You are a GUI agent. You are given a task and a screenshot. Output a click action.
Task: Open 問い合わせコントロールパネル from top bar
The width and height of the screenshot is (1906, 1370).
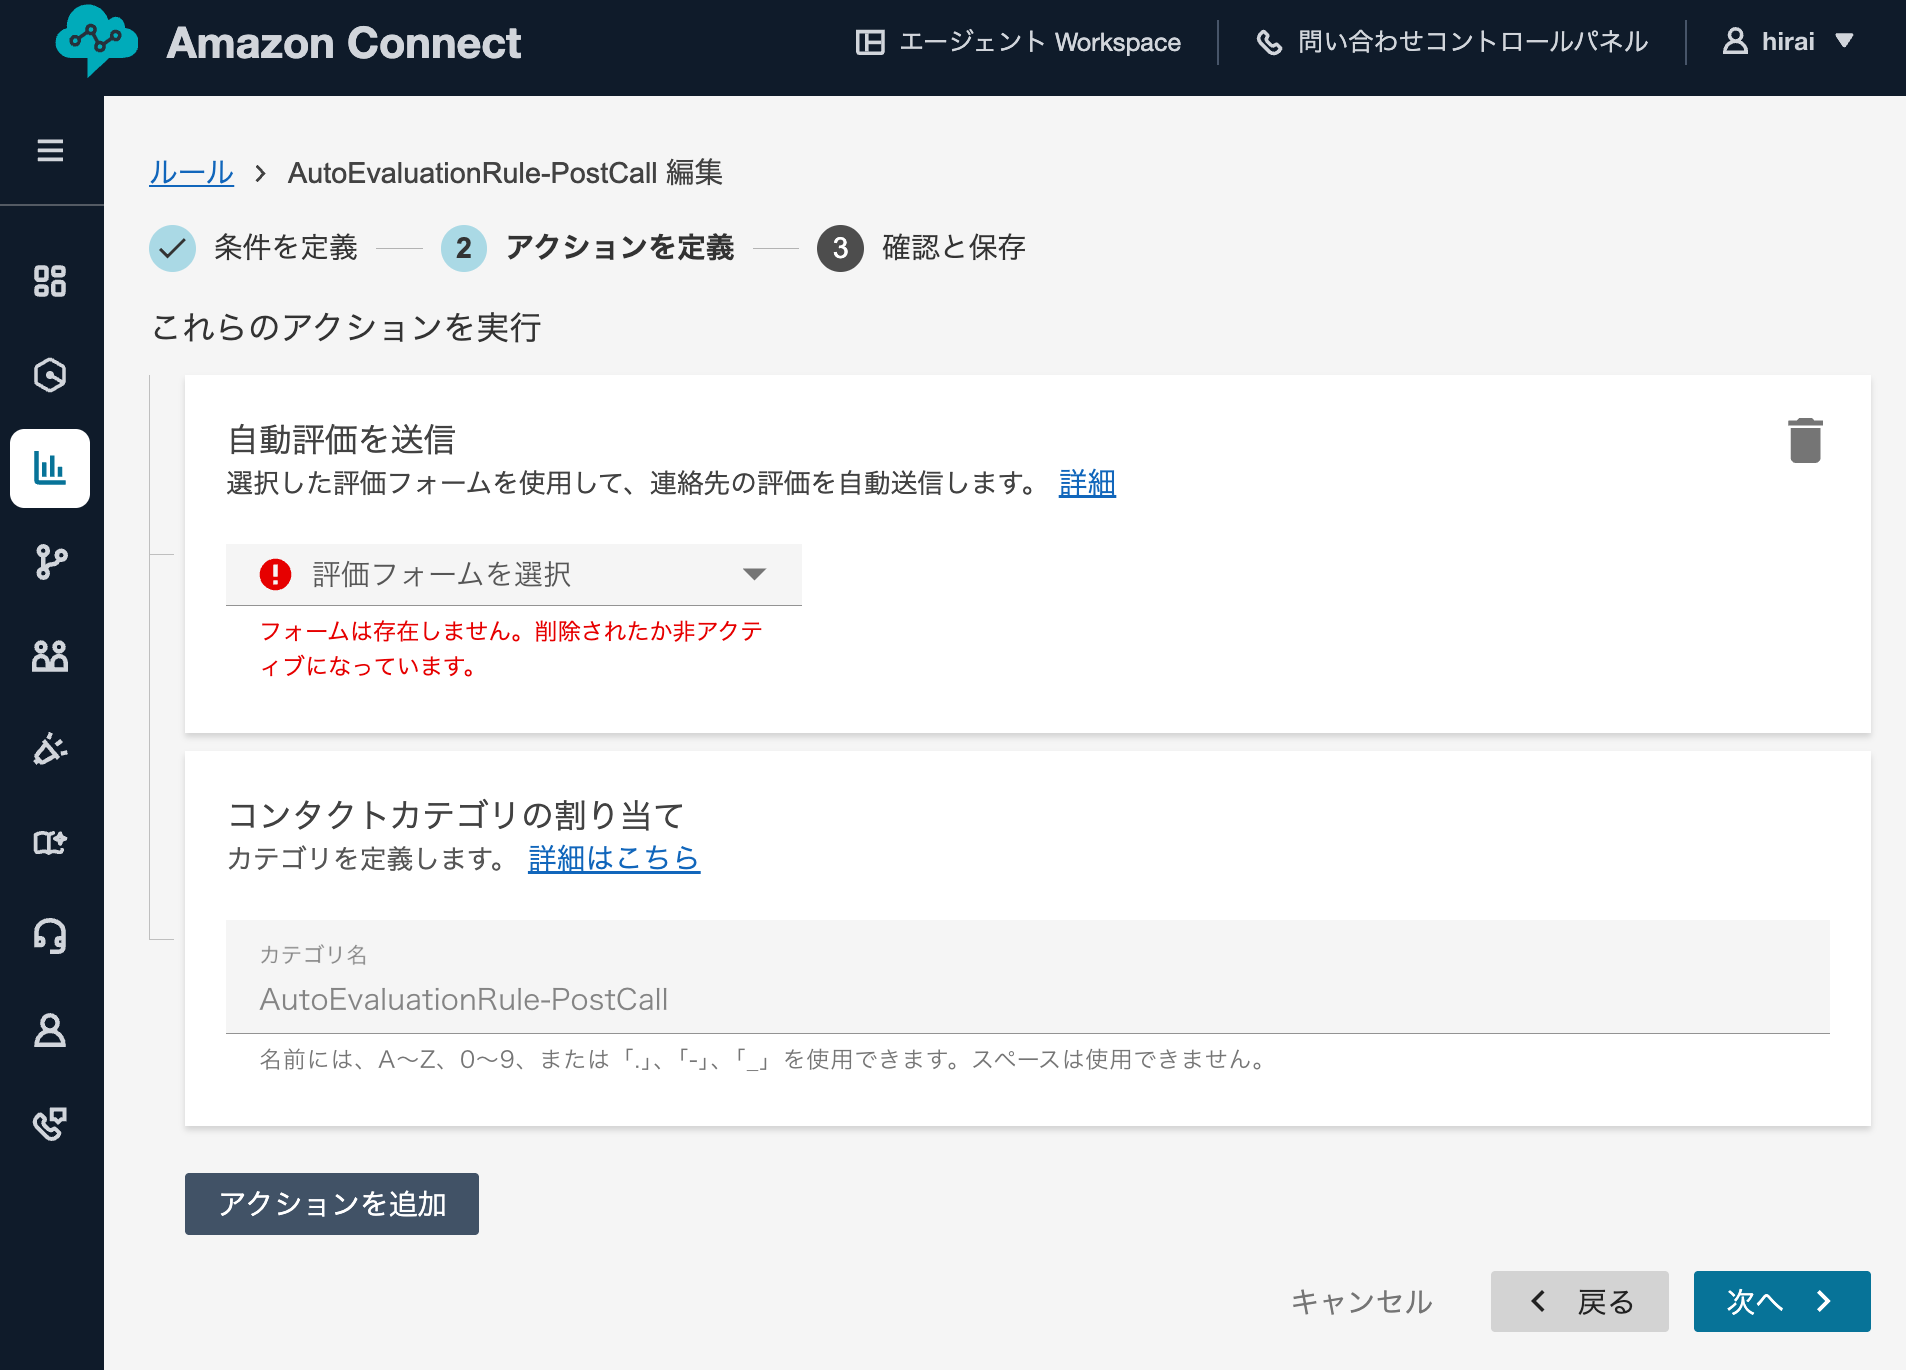1452,42
